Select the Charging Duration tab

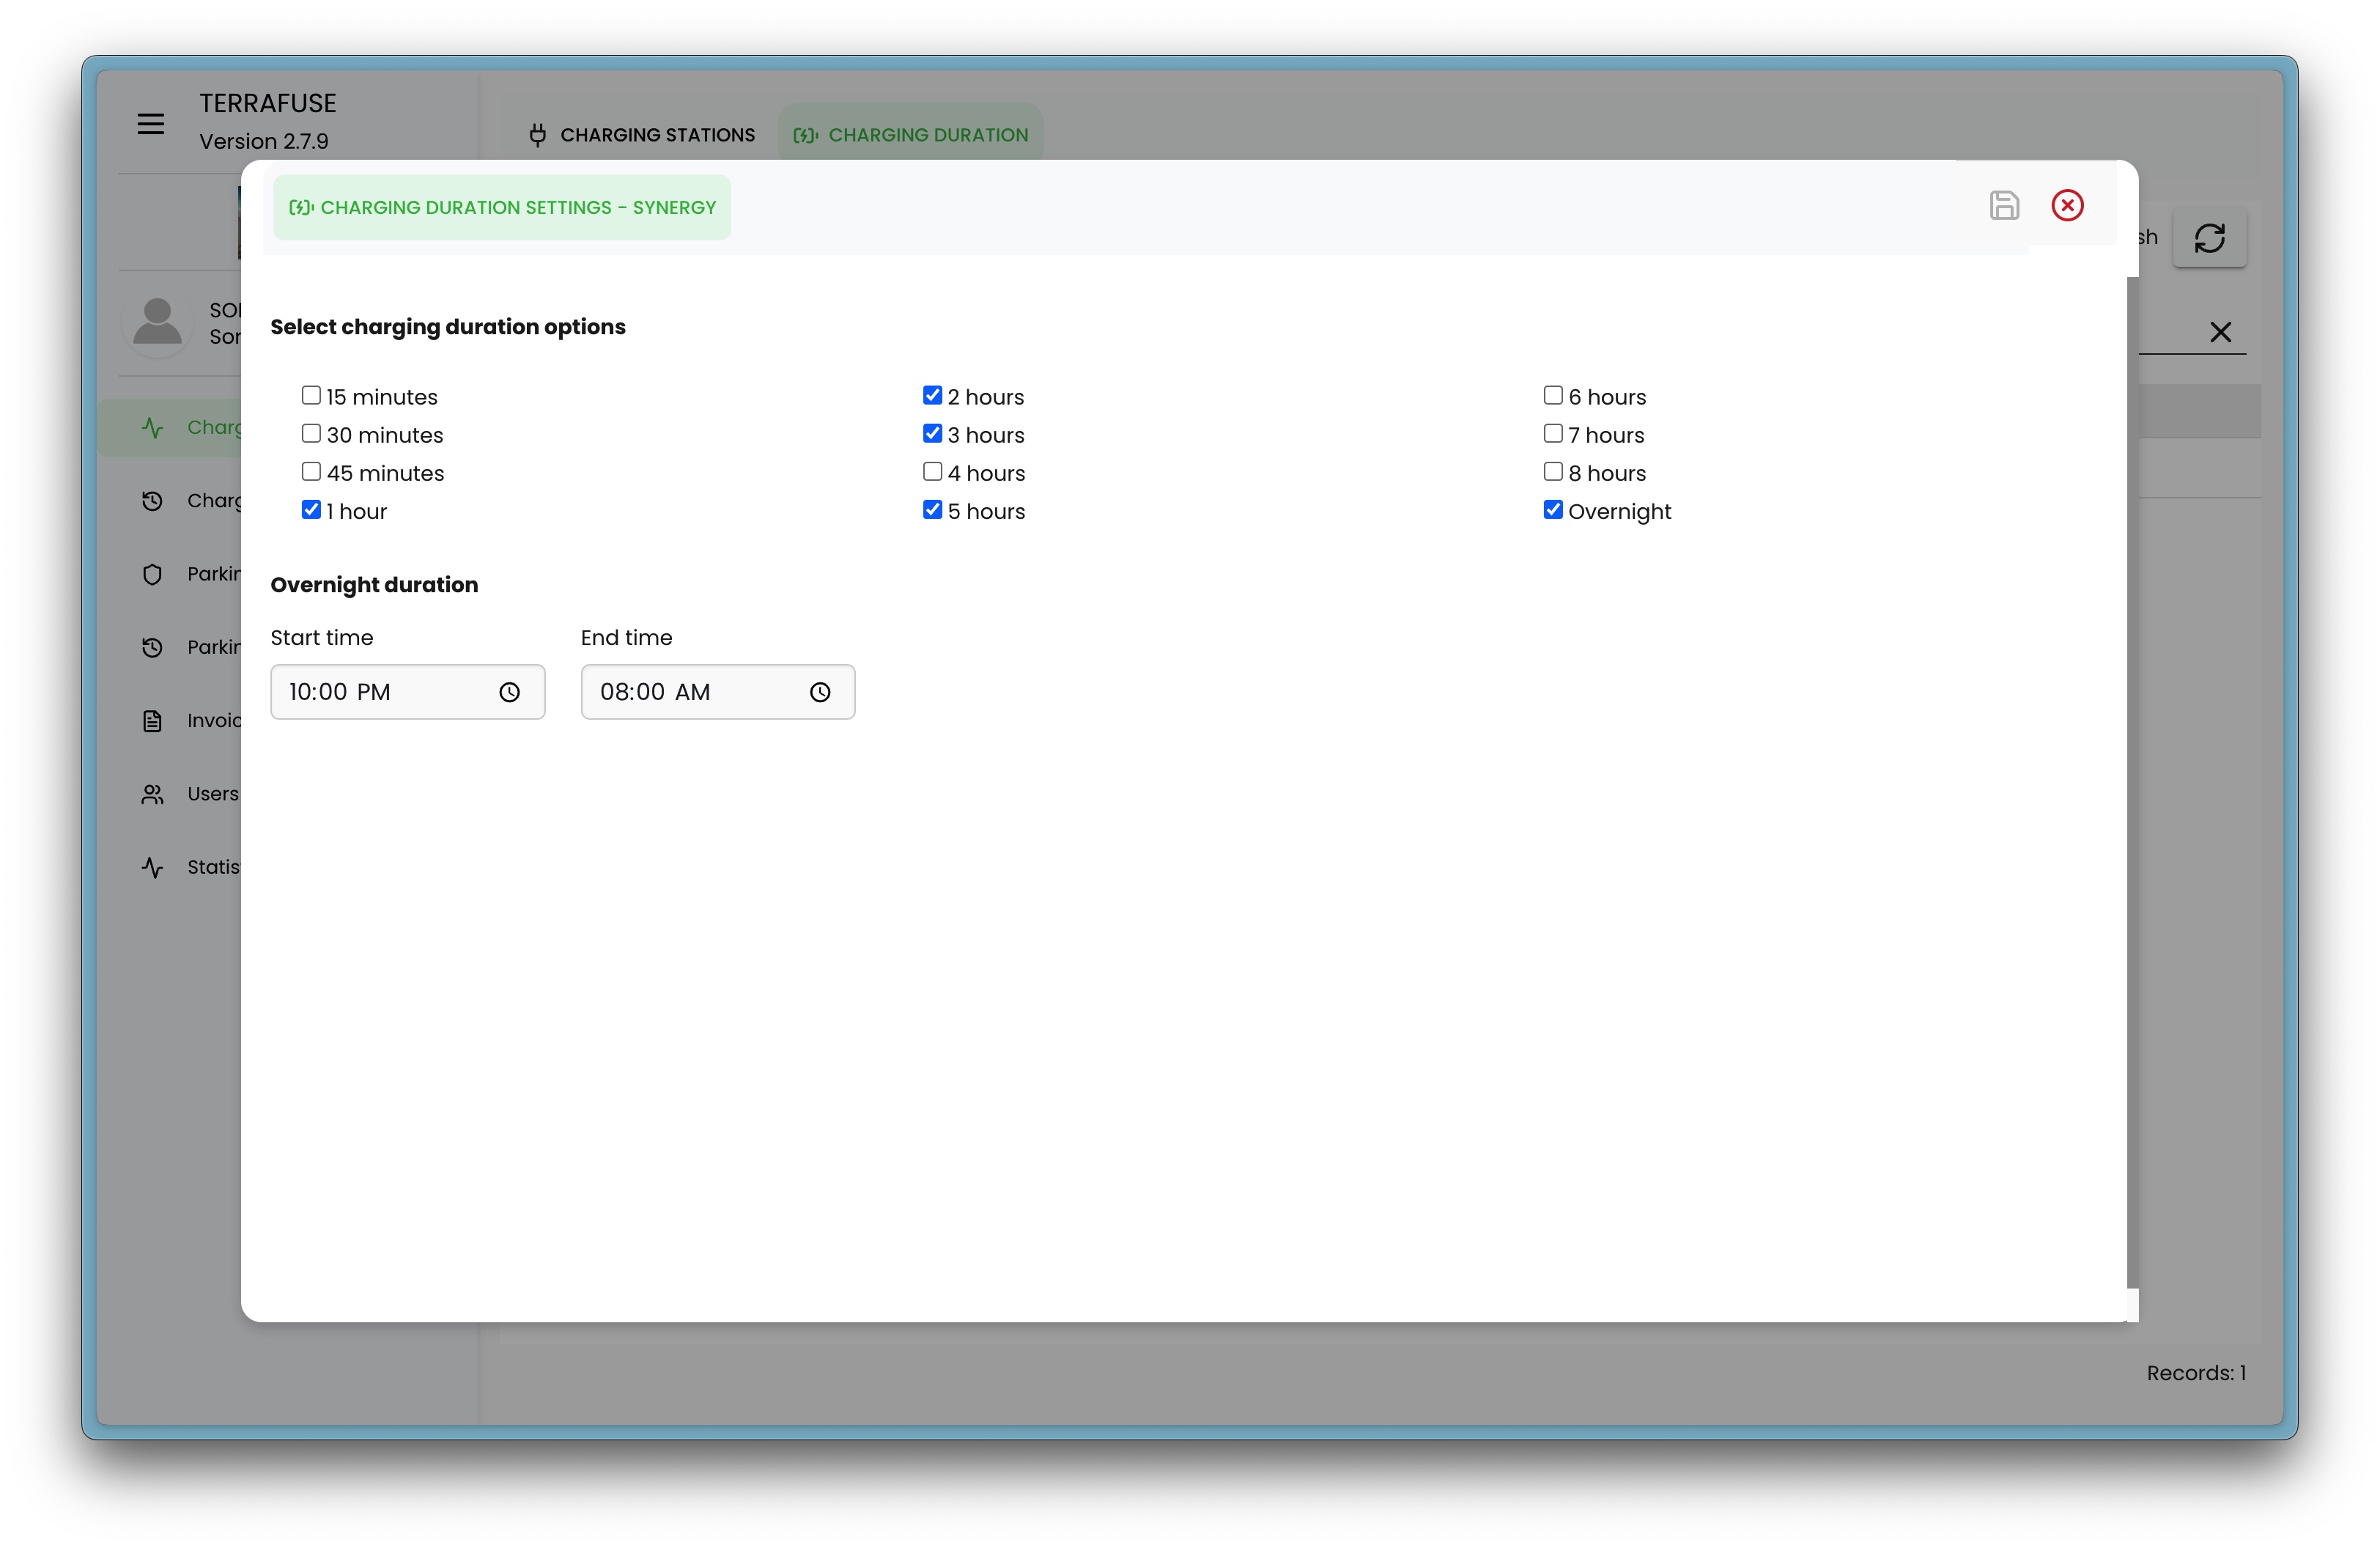910,135
